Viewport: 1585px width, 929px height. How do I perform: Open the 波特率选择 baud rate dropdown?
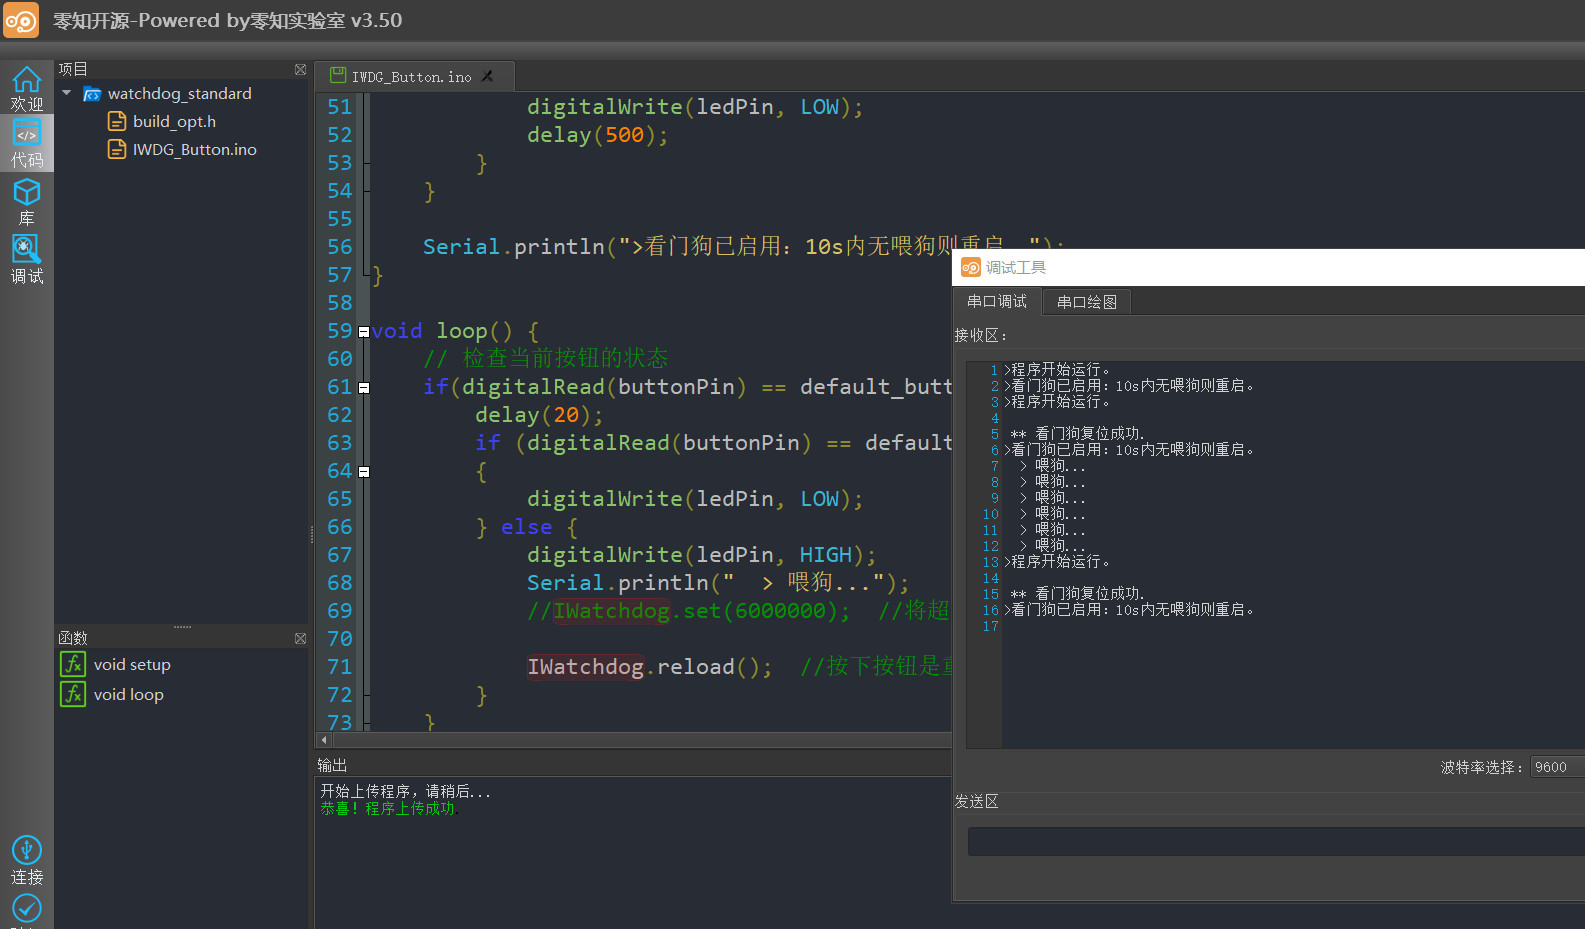pos(1556,767)
